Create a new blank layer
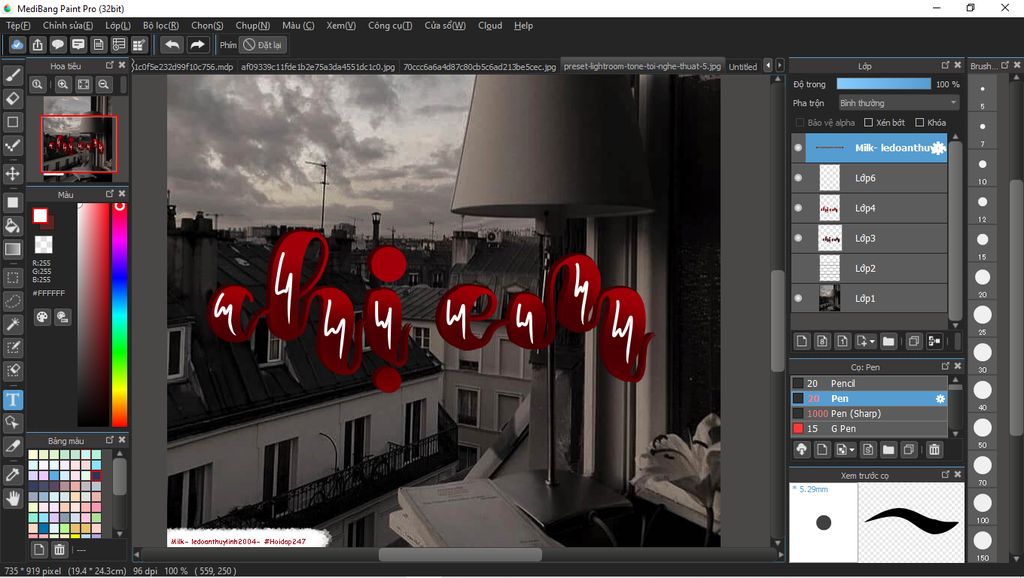 click(x=802, y=341)
